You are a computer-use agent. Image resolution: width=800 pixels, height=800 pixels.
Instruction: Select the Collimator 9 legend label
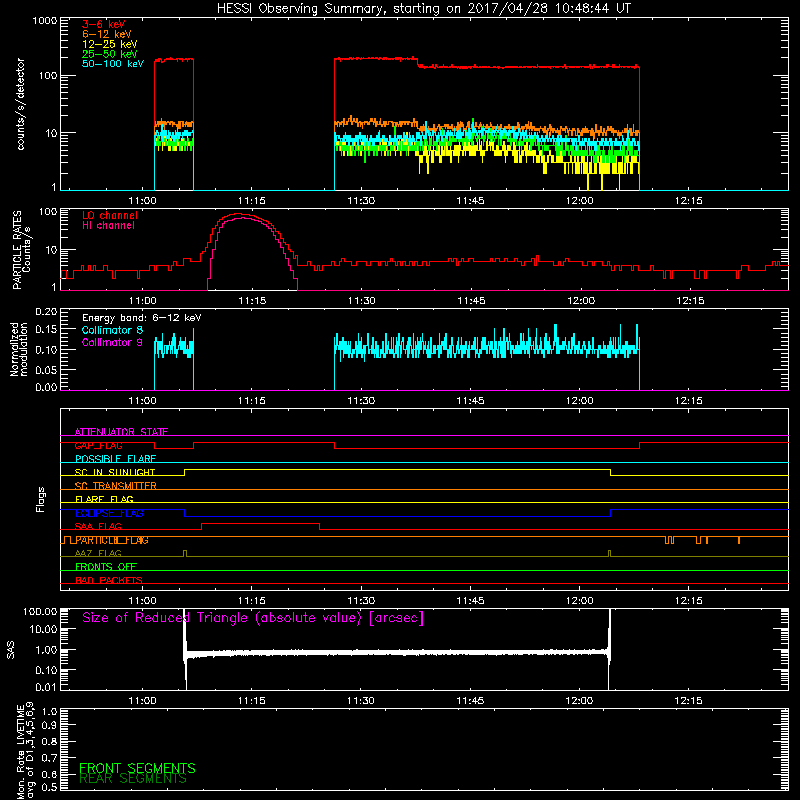[x=112, y=342]
